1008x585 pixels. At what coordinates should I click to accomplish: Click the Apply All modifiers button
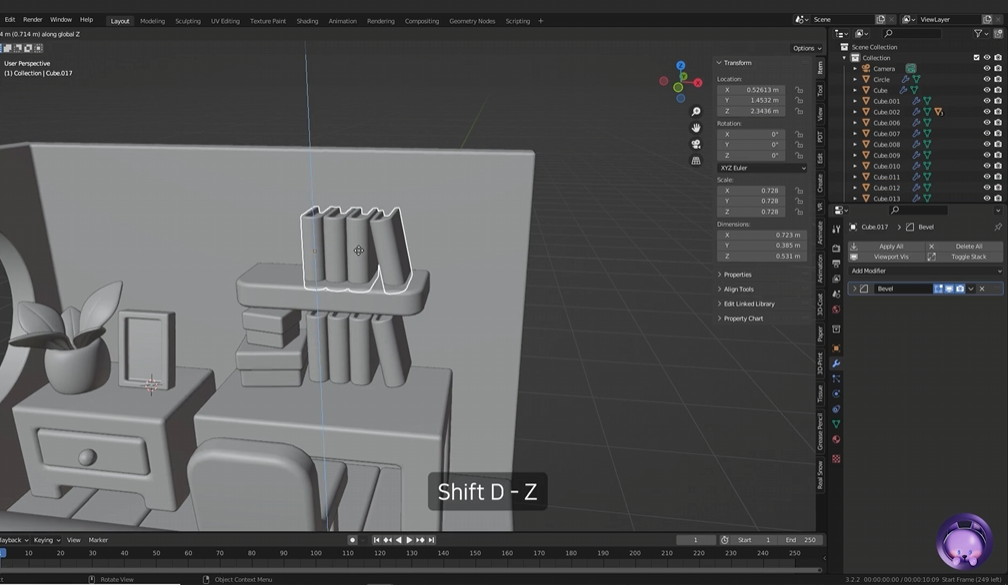tap(886, 246)
